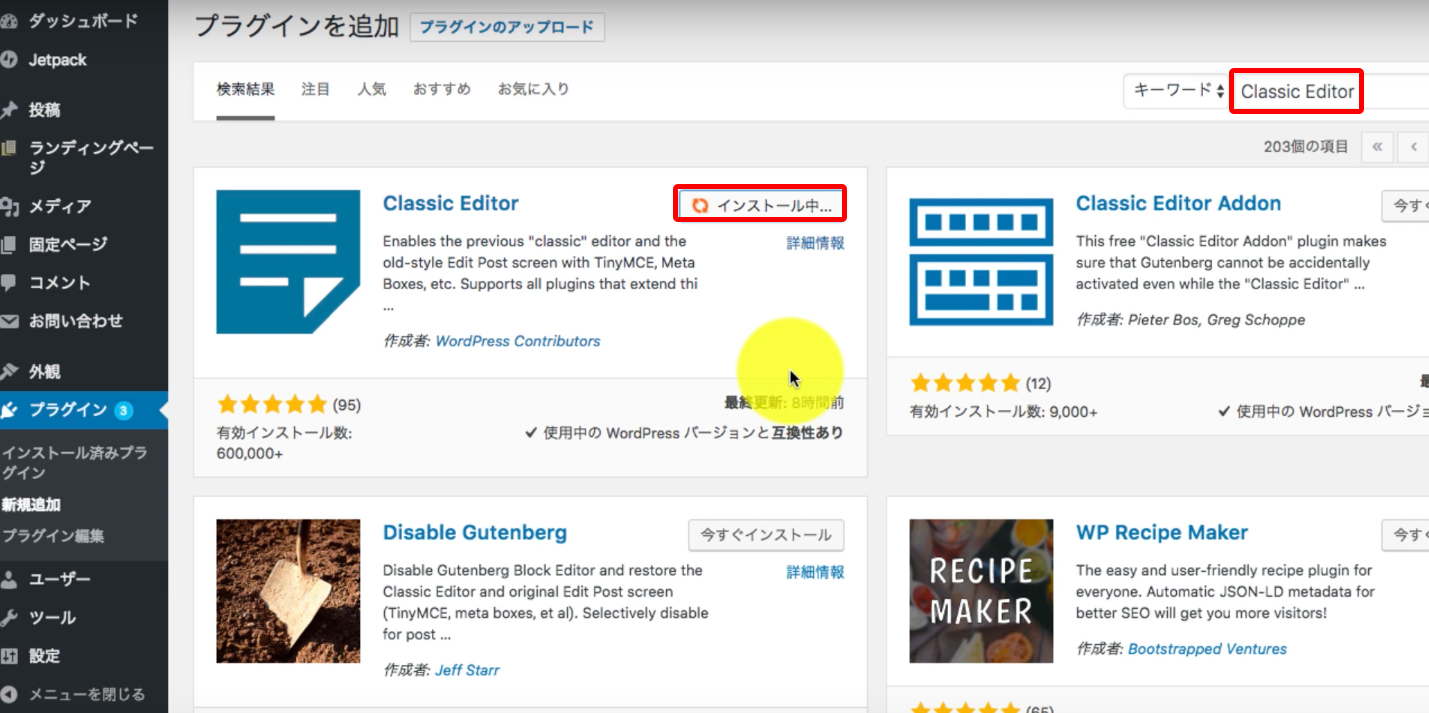Screen dimensions: 1429x713
Task: Open Classic Editor plugin title link
Action: [451, 204]
